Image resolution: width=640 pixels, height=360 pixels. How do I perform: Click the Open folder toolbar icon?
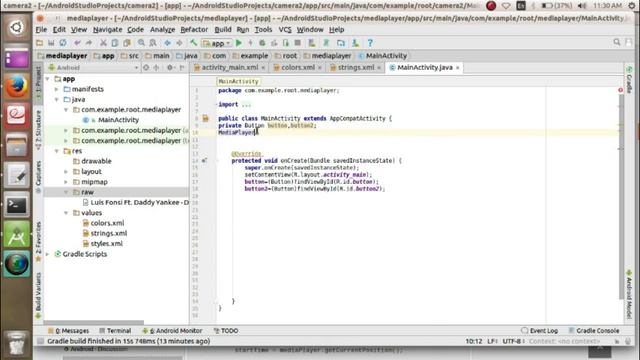(x=40, y=43)
